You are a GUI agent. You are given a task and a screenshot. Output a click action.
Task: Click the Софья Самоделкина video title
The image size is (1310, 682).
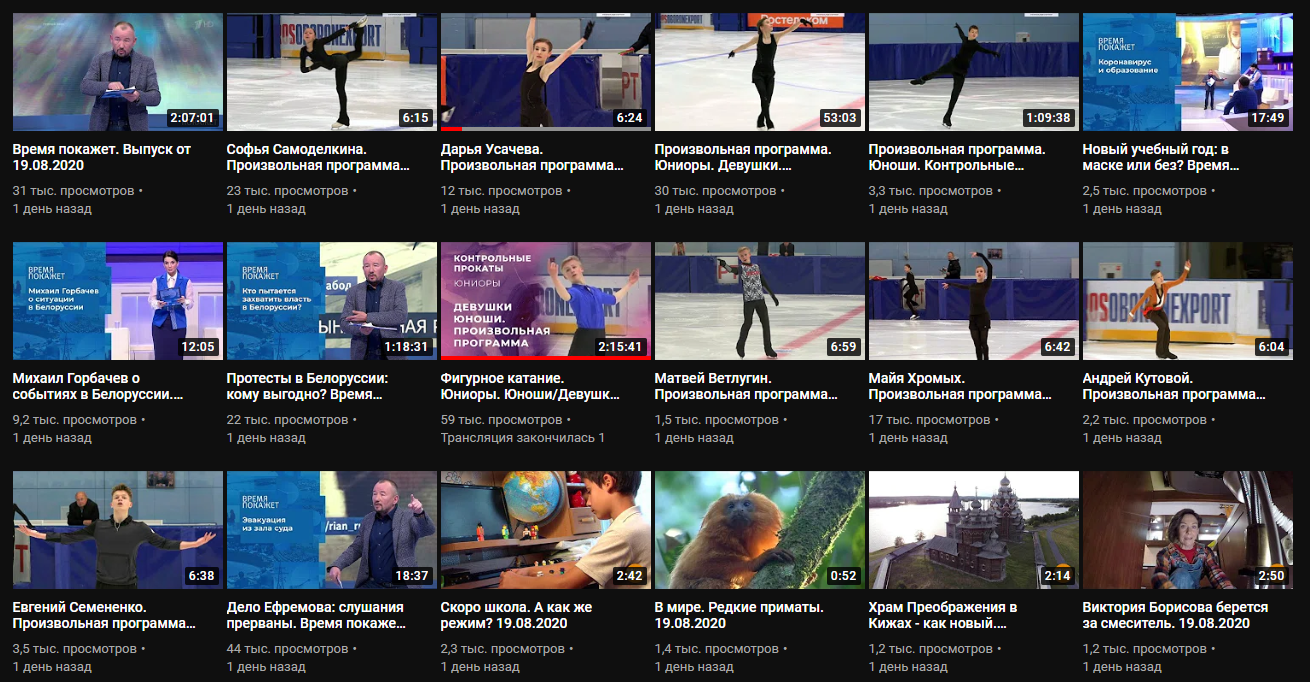point(318,157)
